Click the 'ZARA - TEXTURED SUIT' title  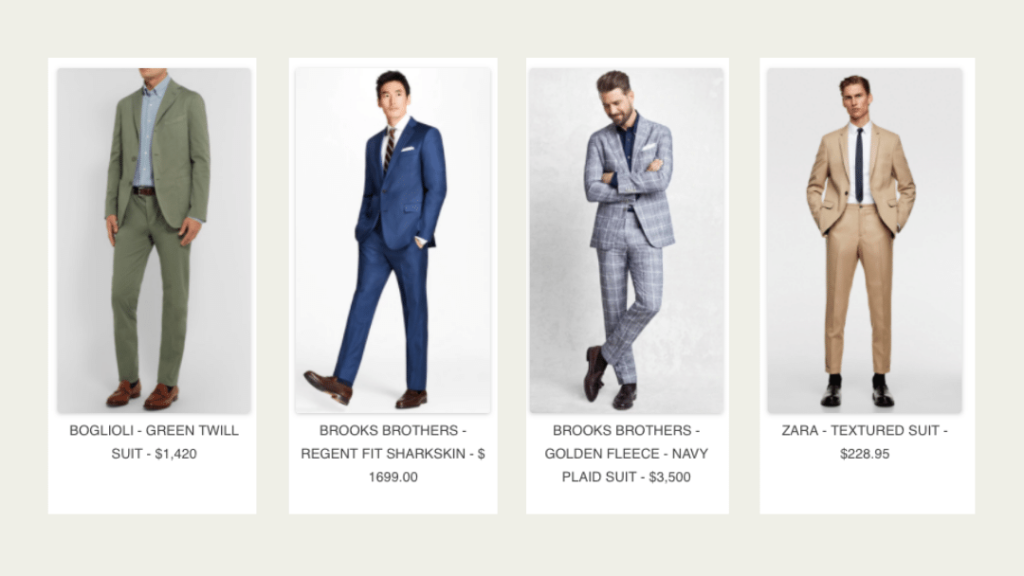click(861, 430)
